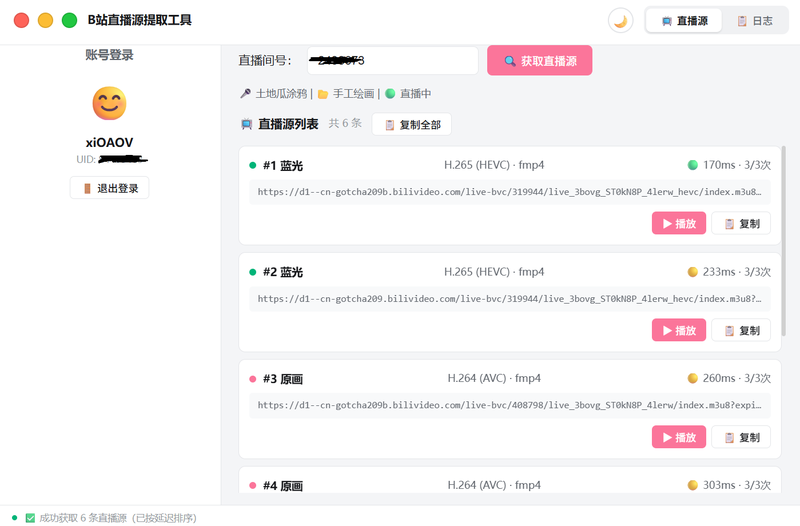Viewport: 800px width, 526px height.
Task: Click the status bar success message
Action: click(x=118, y=518)
